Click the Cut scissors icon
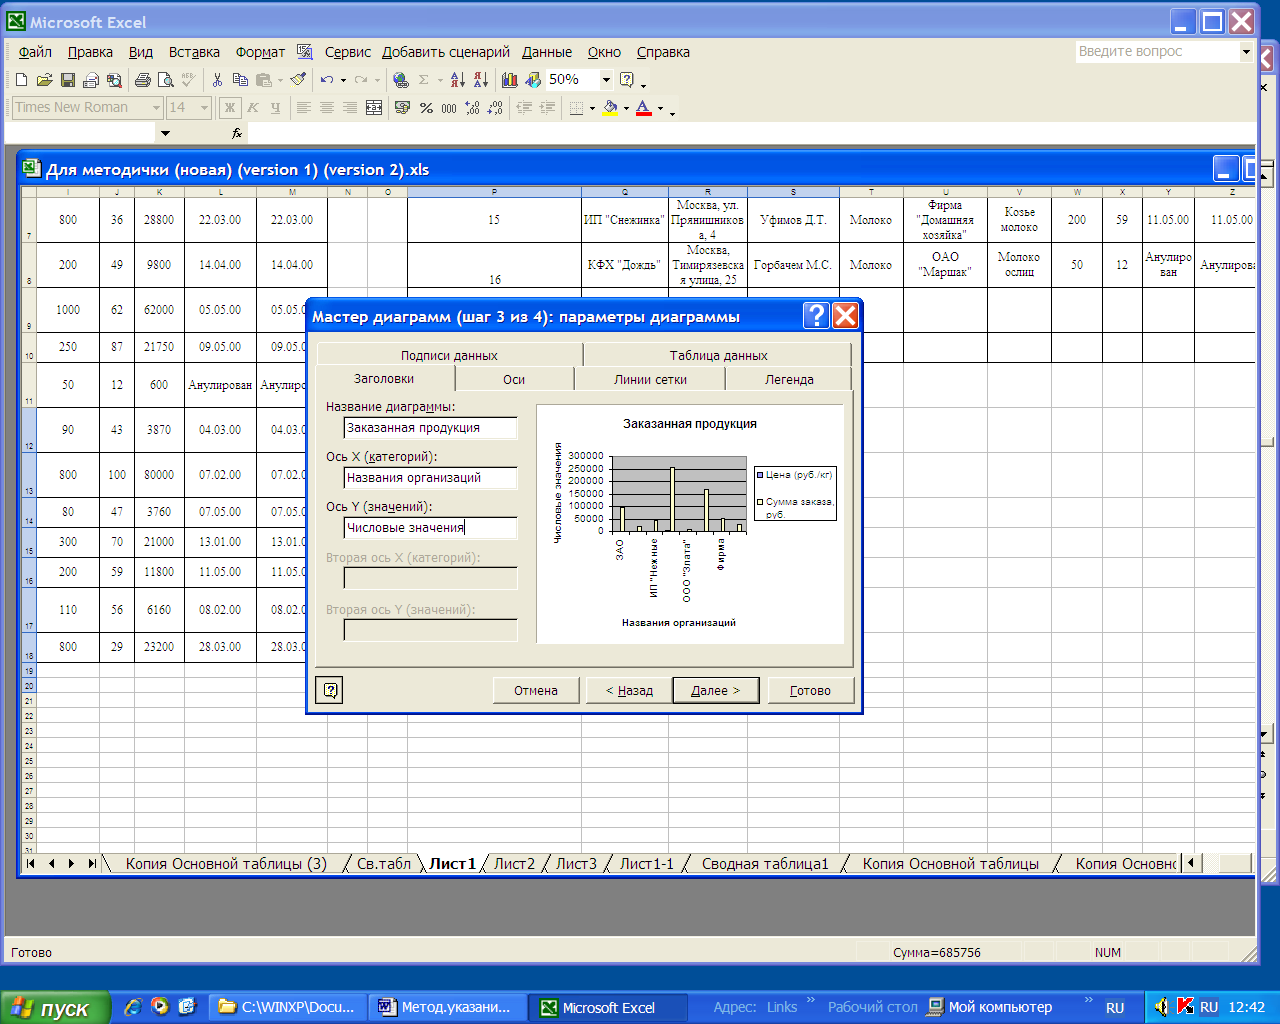Screen dimensions: 1280x1024 (217, 80)
